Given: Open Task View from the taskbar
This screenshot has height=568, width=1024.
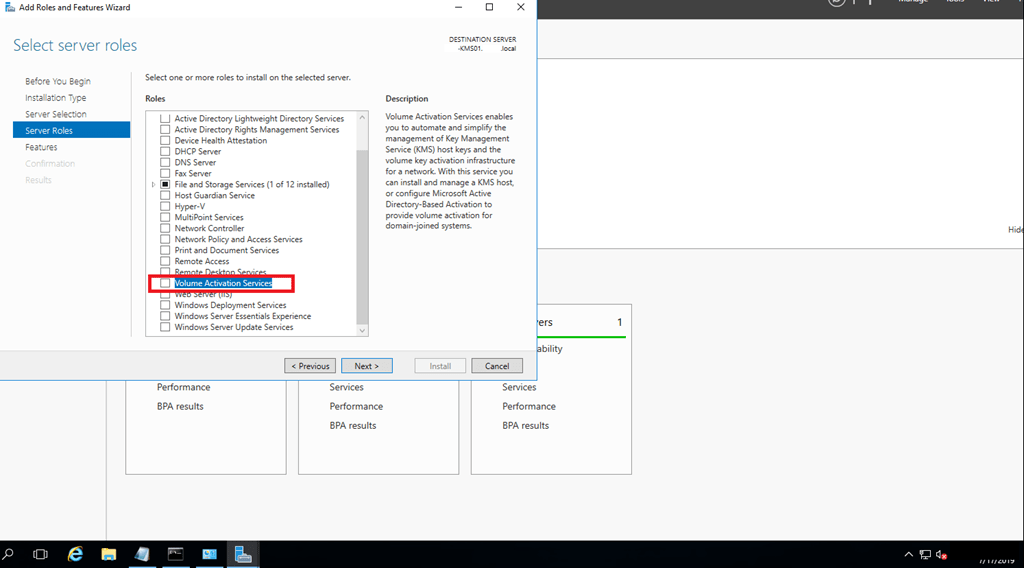Looking at the screenshot, I should [40, 554].
